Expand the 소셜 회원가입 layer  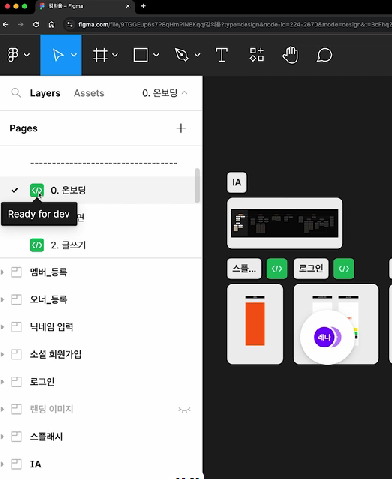3,354
